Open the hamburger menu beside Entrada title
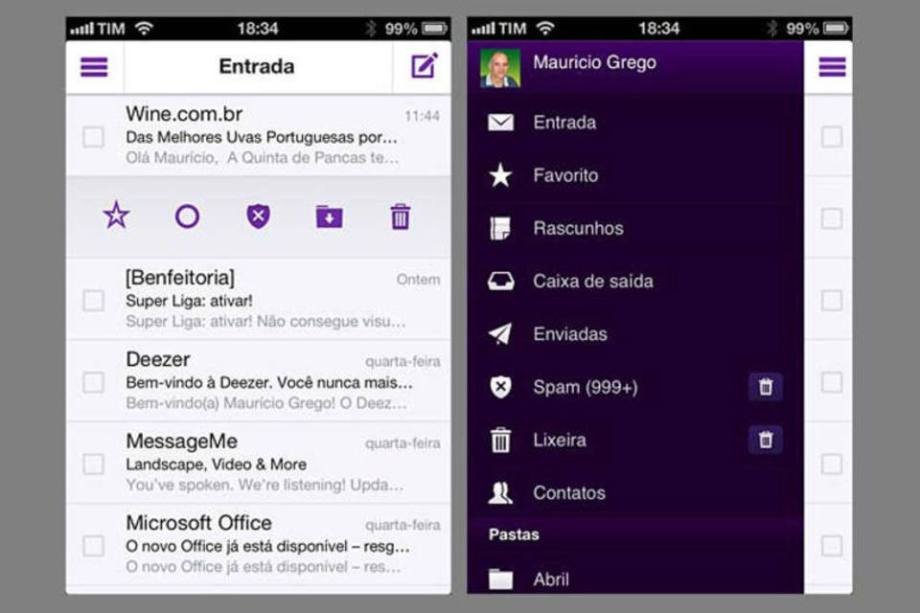This screenshot has width=920, height=613. click(x=94, y=67)
